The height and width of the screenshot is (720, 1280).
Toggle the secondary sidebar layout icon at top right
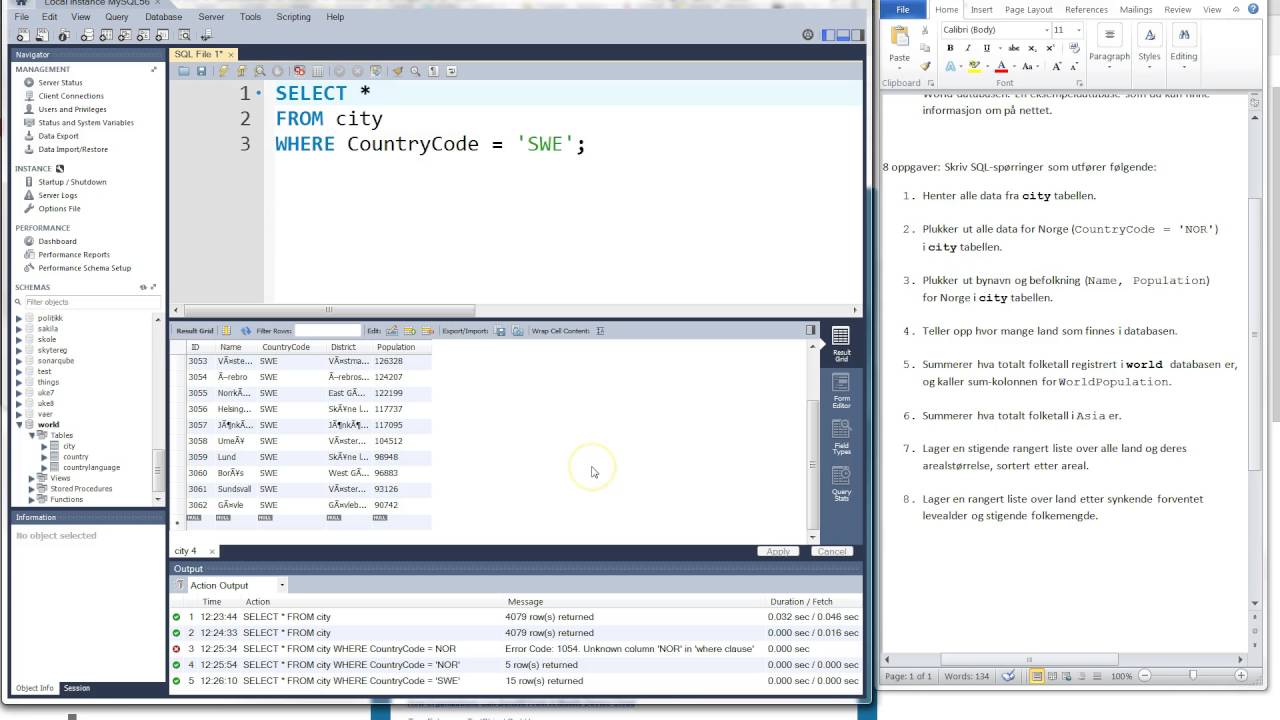pyautogui.click(x=857, y=35)
